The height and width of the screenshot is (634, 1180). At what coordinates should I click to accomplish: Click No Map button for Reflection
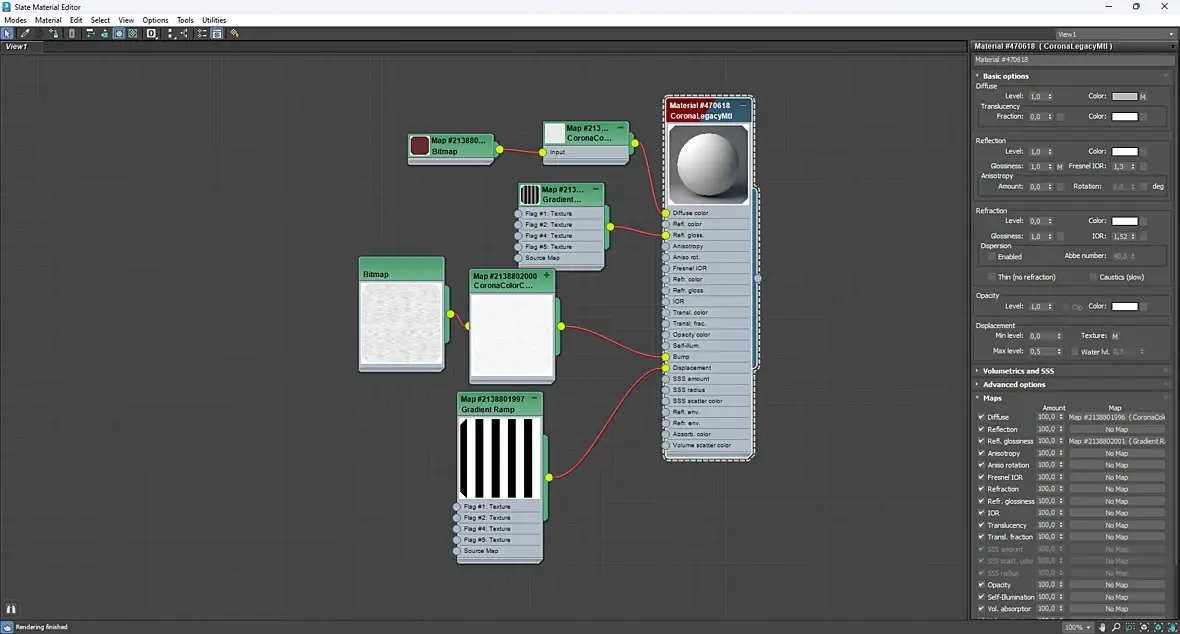(1117, 429)
